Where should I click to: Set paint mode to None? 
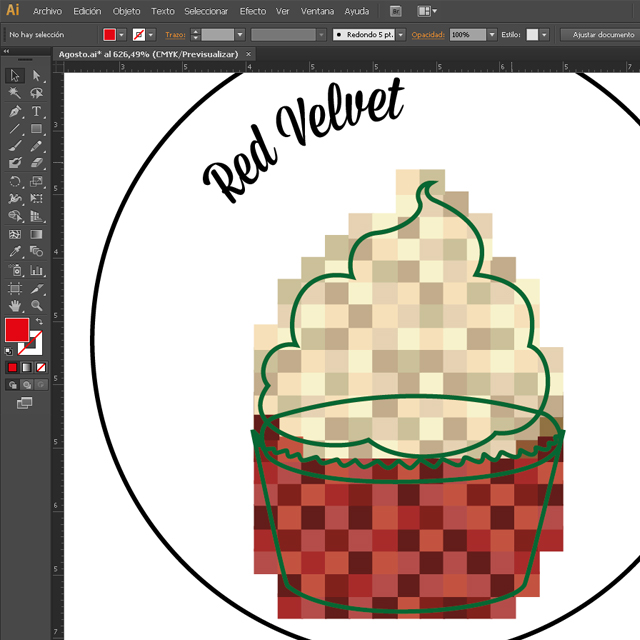tap(41, 367)
